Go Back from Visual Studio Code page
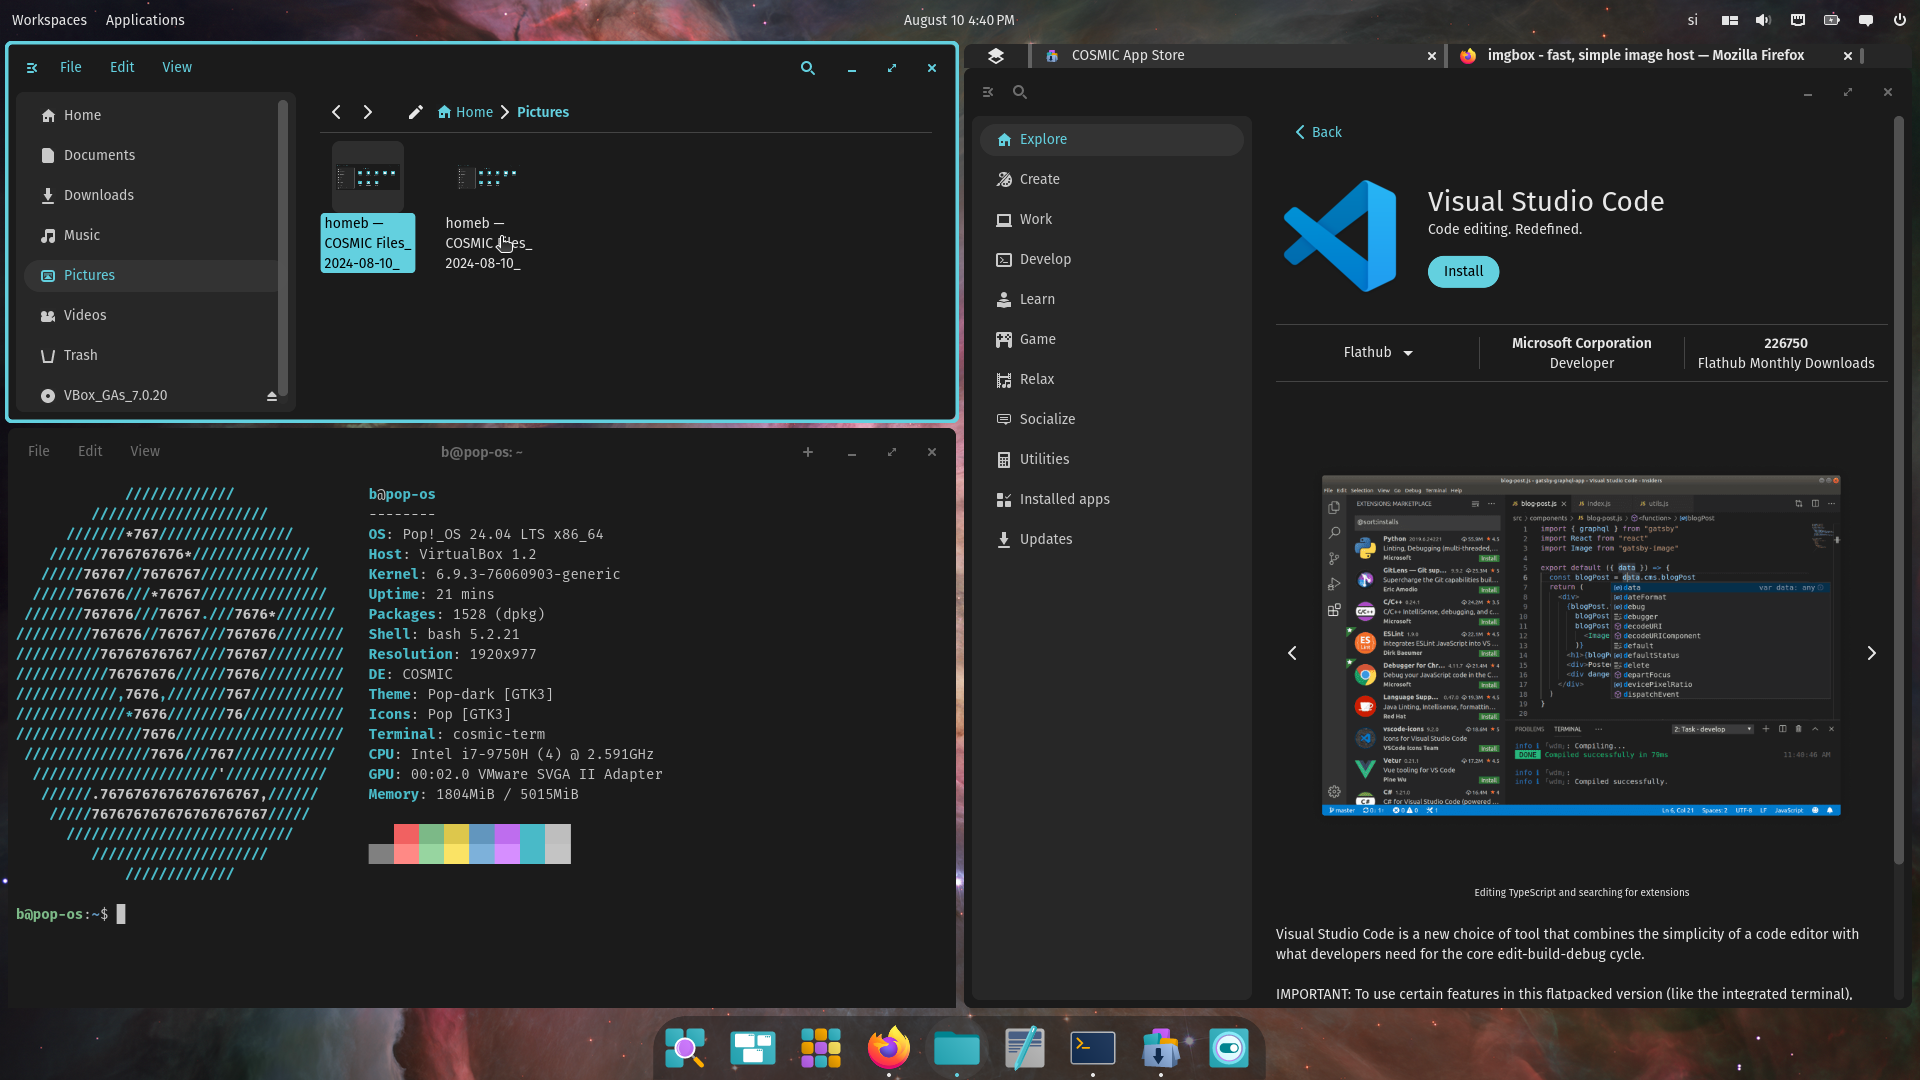 [1318, 132]
